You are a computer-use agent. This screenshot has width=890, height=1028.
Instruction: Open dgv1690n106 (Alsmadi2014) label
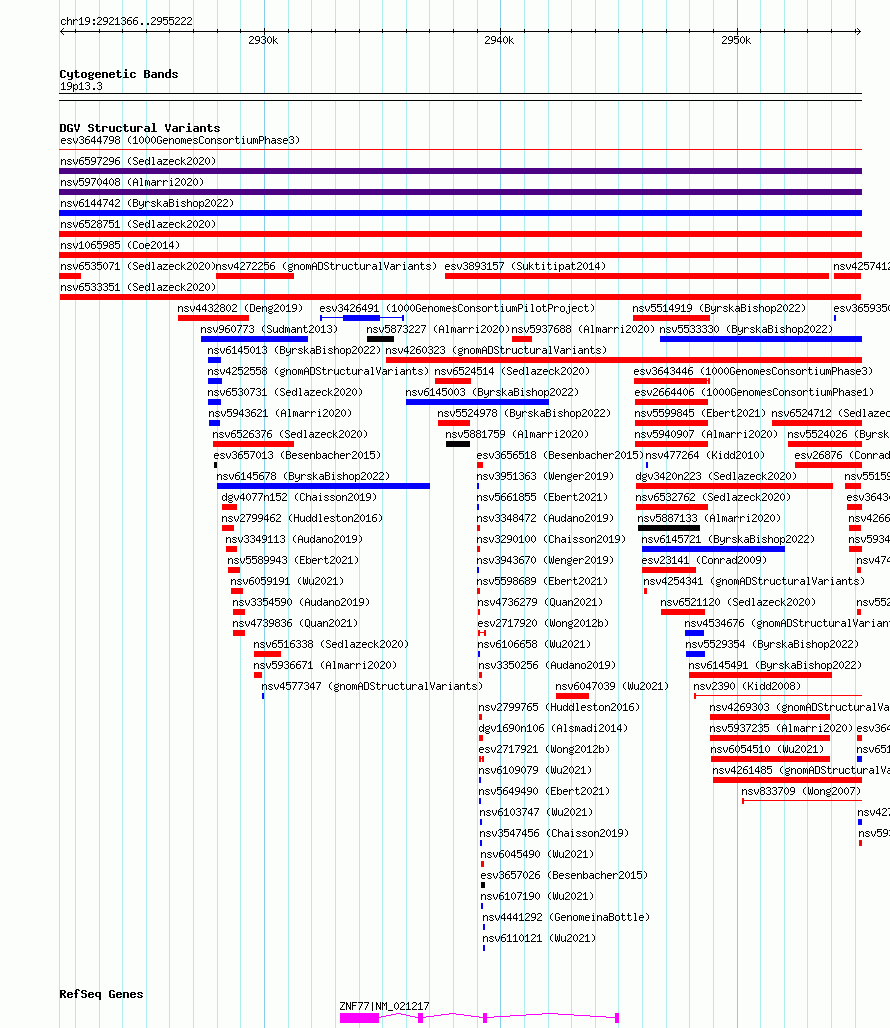pos(553,728)
